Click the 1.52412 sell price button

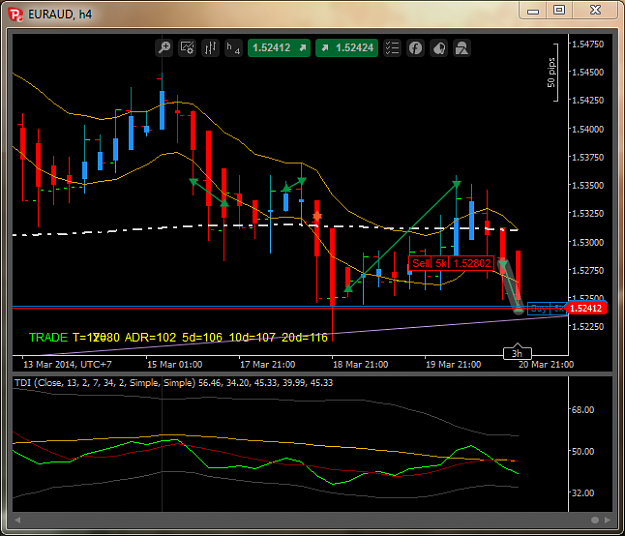279,48
